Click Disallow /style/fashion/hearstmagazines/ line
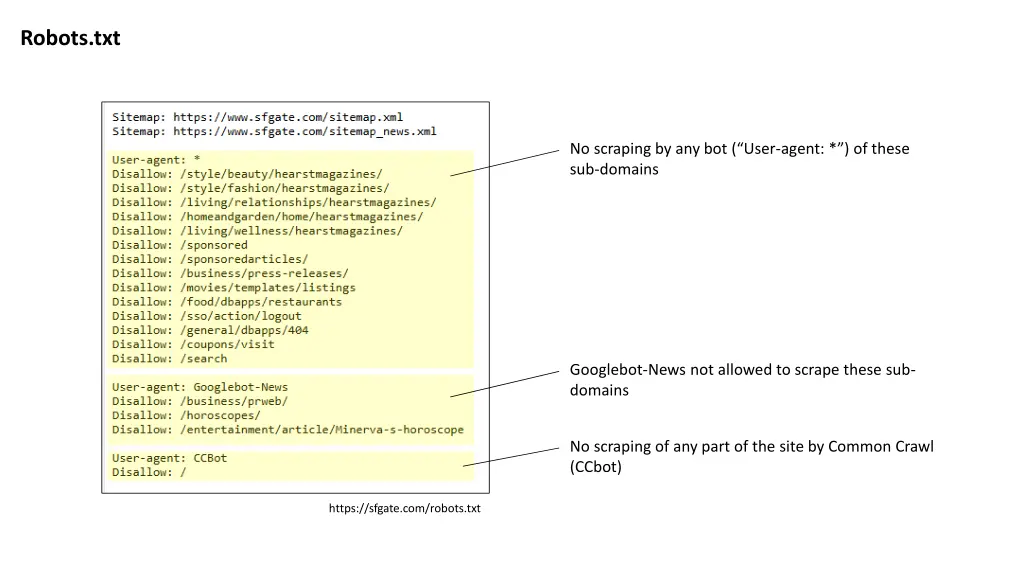 point(250,188)
